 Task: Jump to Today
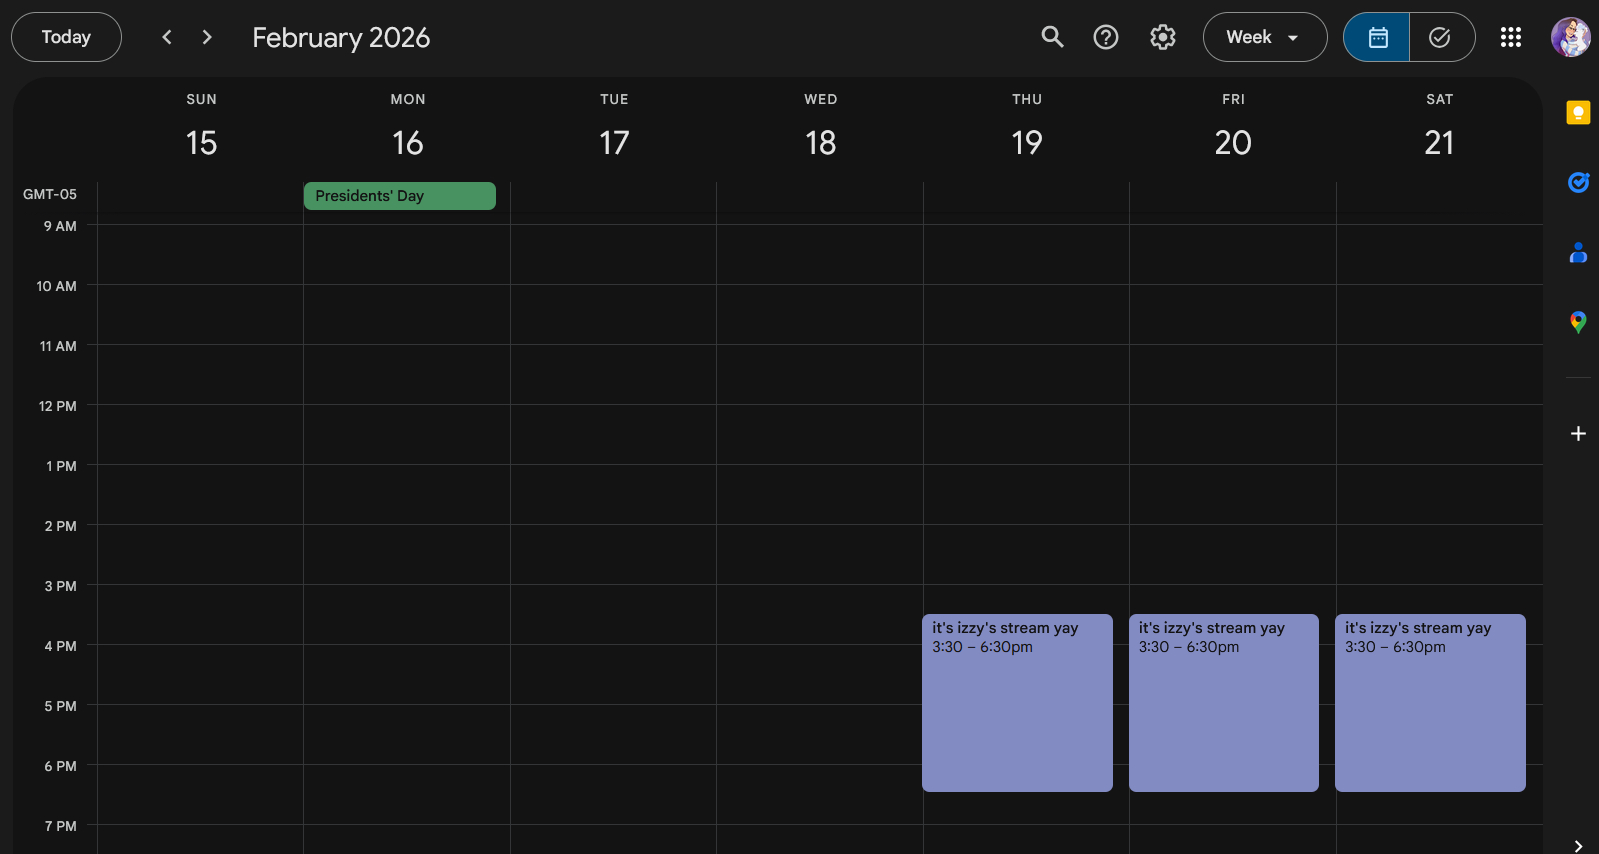point(66,37)
